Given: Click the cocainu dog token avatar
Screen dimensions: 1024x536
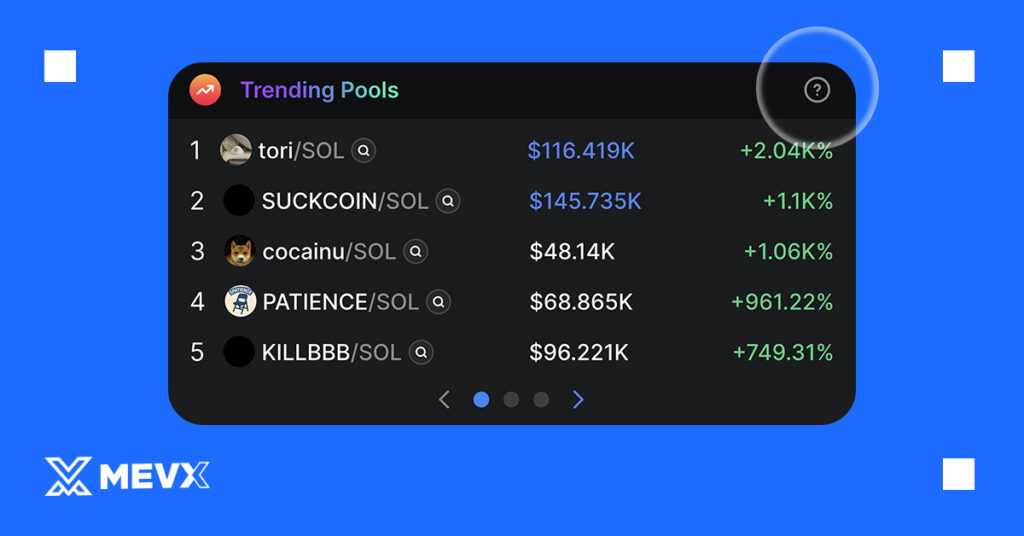Looking at the screenshot, I should pos(239,251).
